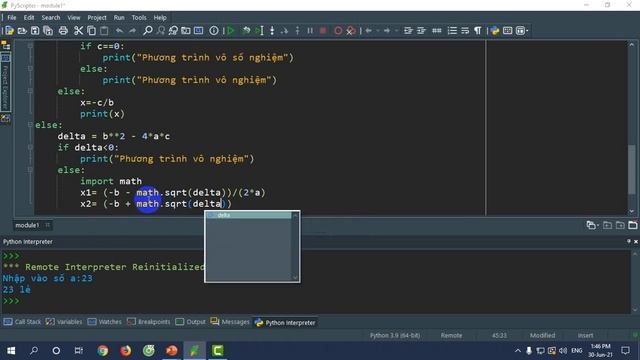Open the Project menu

coord(97,18)
